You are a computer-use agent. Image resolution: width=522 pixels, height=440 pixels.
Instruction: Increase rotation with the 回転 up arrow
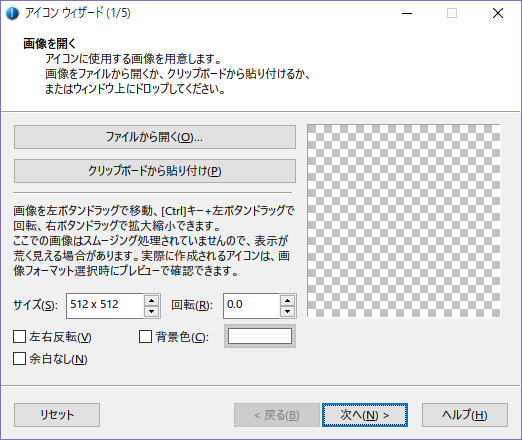point(287,300)
